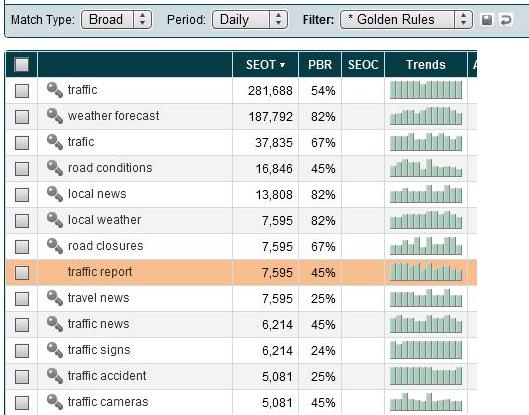This screenshot has width=529, height=415.
Task: Sort by the PBR column header
Action: tap(320, 64)
